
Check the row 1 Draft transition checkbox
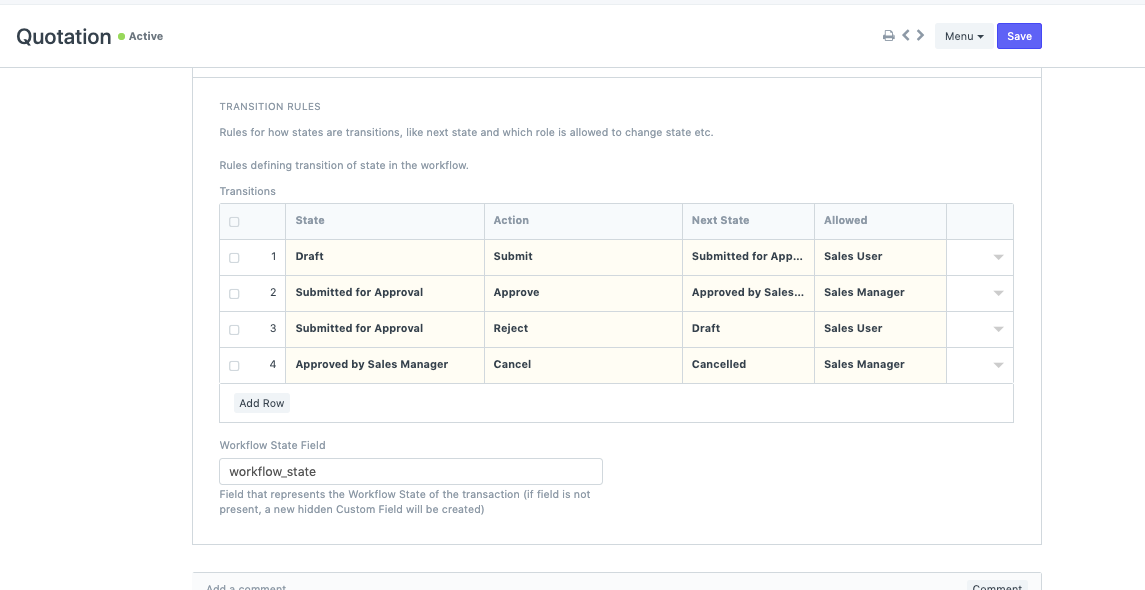coord(234,257)
